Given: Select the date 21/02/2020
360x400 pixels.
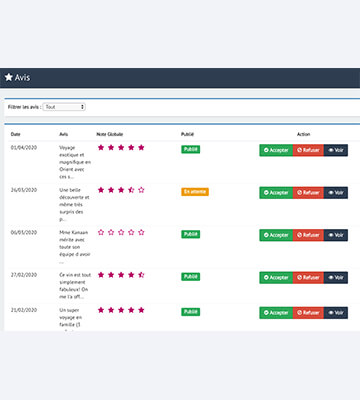Looking at the screenshot, I should (24, 310).
